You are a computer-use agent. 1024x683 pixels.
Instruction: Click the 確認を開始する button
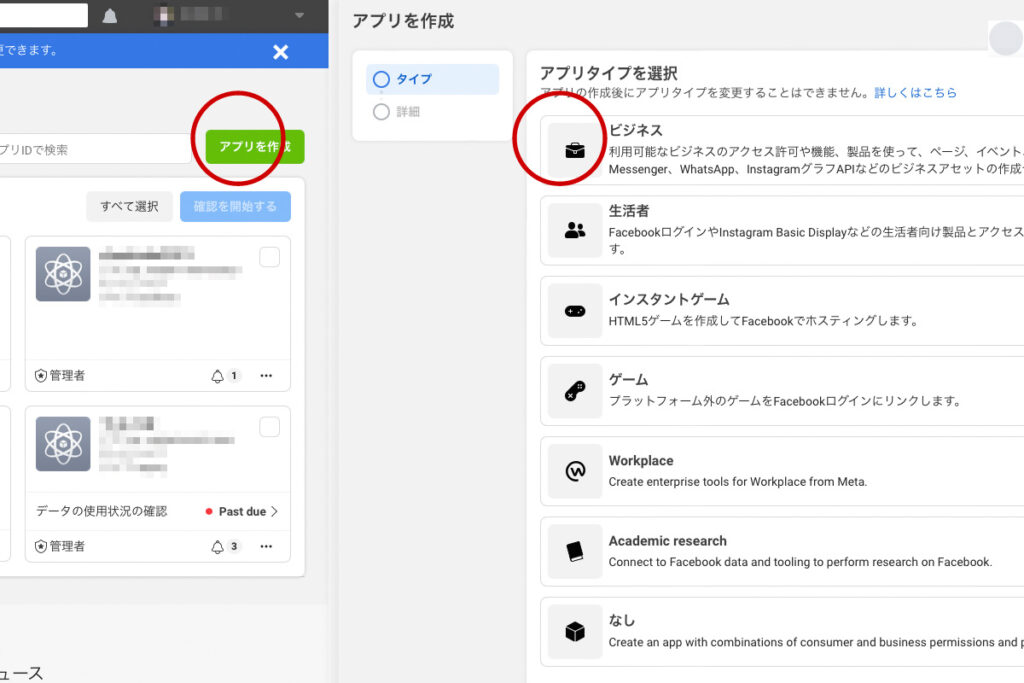pyautogui.click(x=235, y=206)
